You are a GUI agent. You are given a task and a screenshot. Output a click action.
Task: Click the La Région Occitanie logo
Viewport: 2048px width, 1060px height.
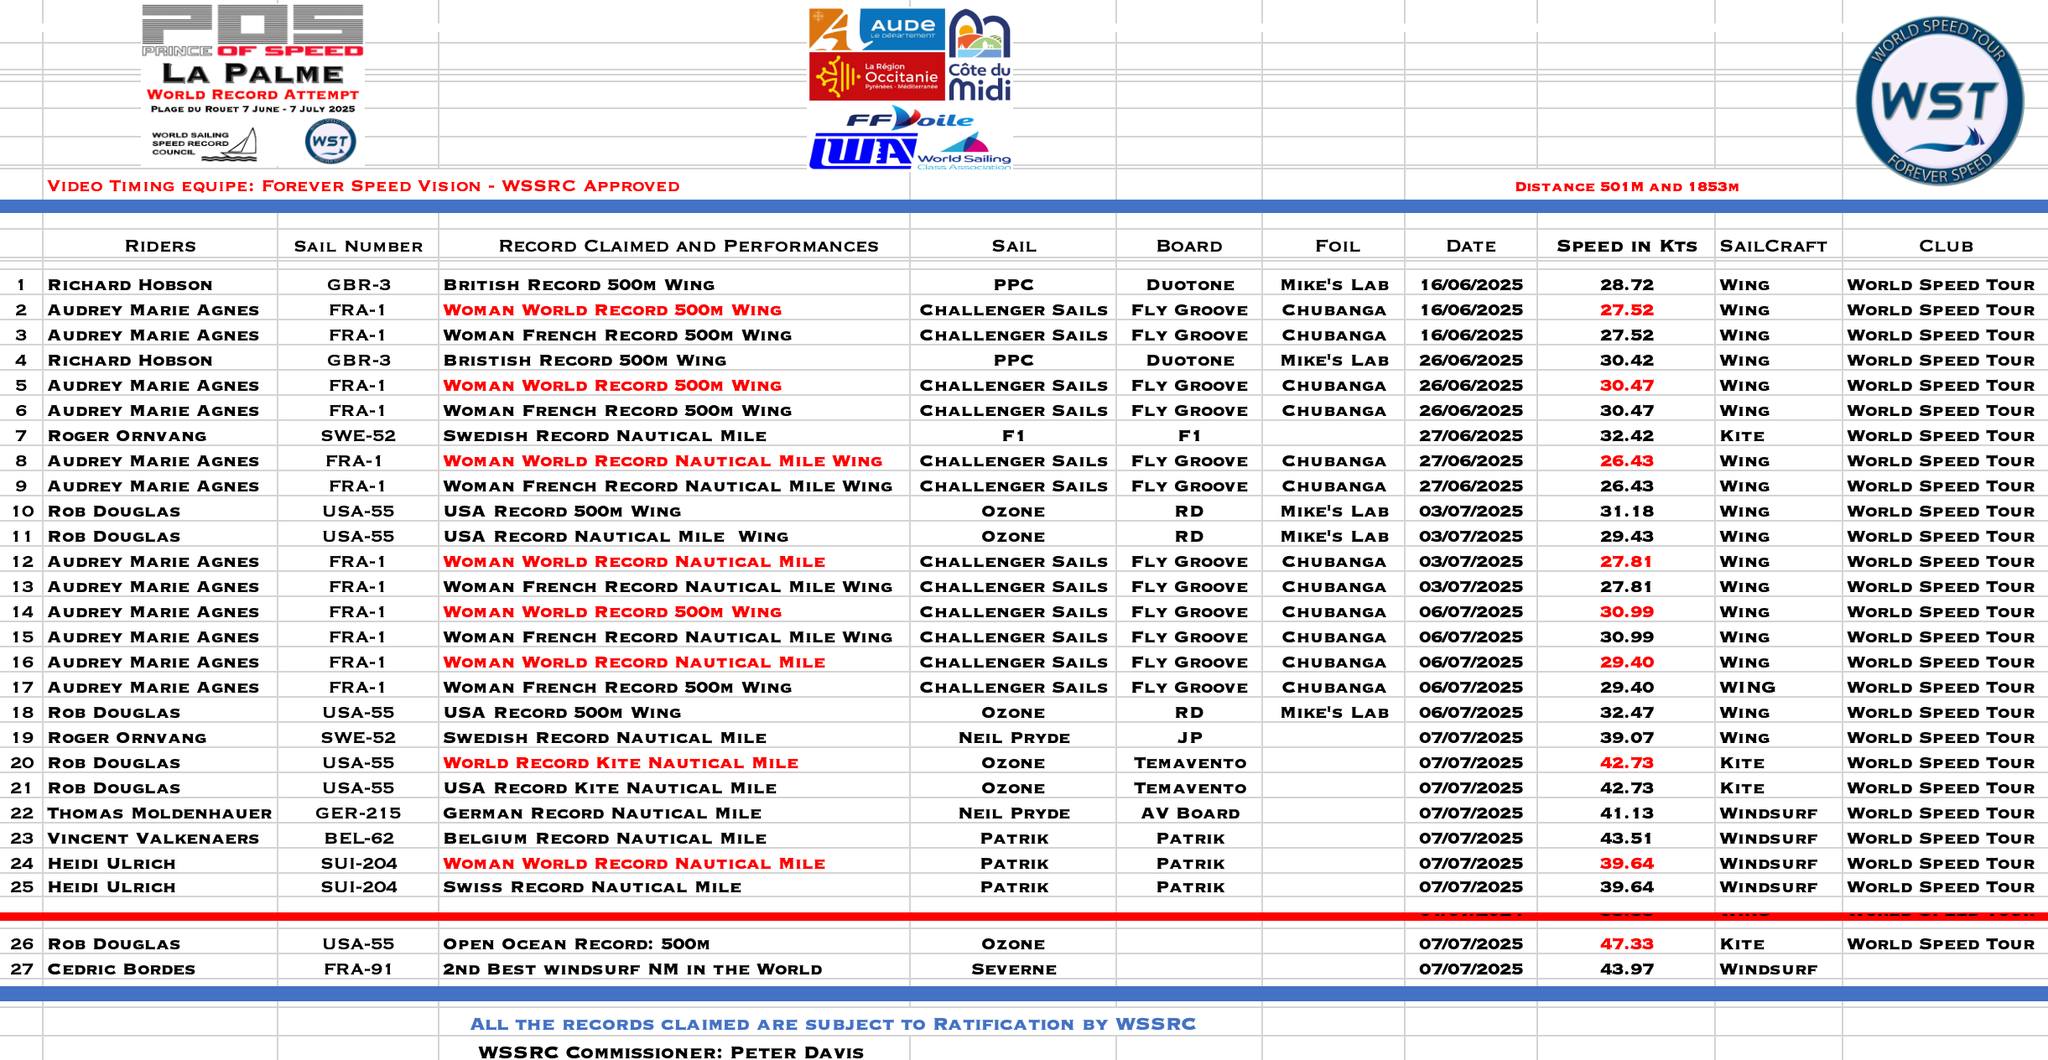(x=875, y=77)
